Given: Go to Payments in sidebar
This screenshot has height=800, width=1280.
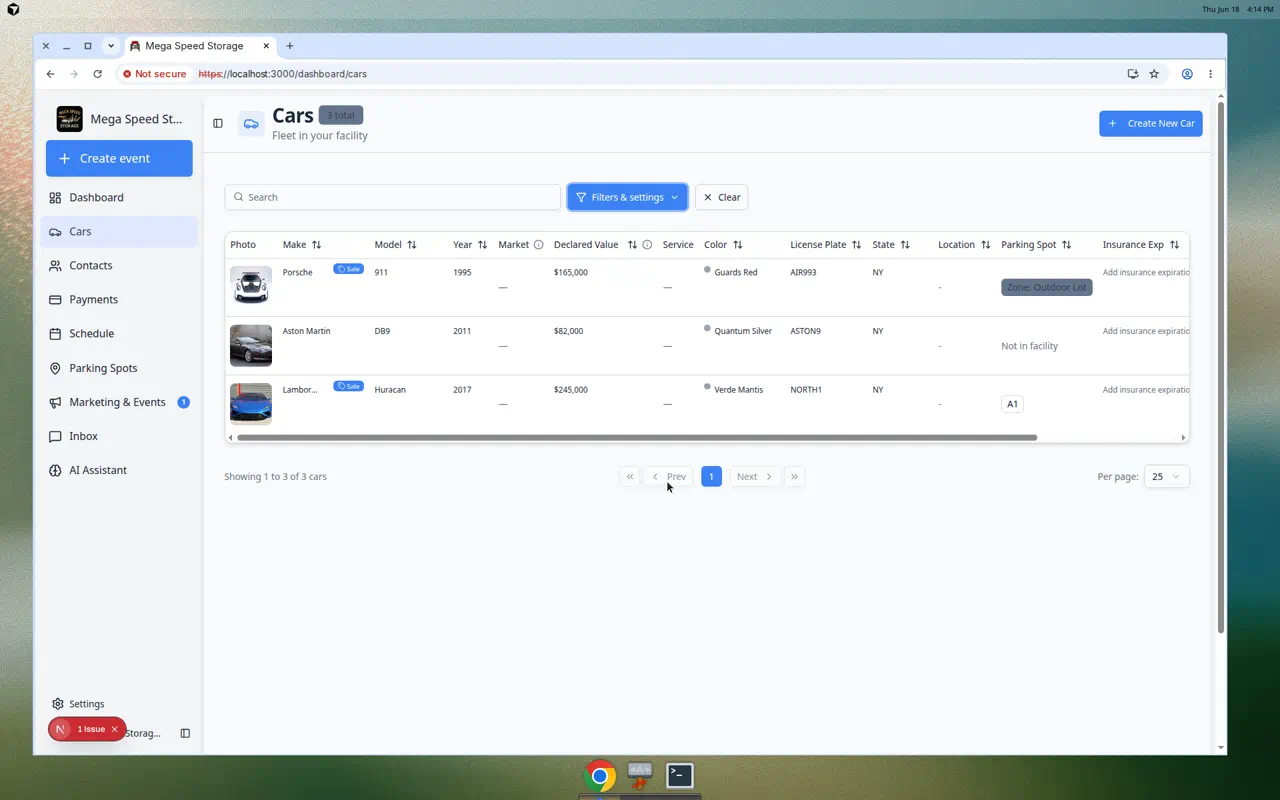Looking at the screenshot, I should (119, 299).
